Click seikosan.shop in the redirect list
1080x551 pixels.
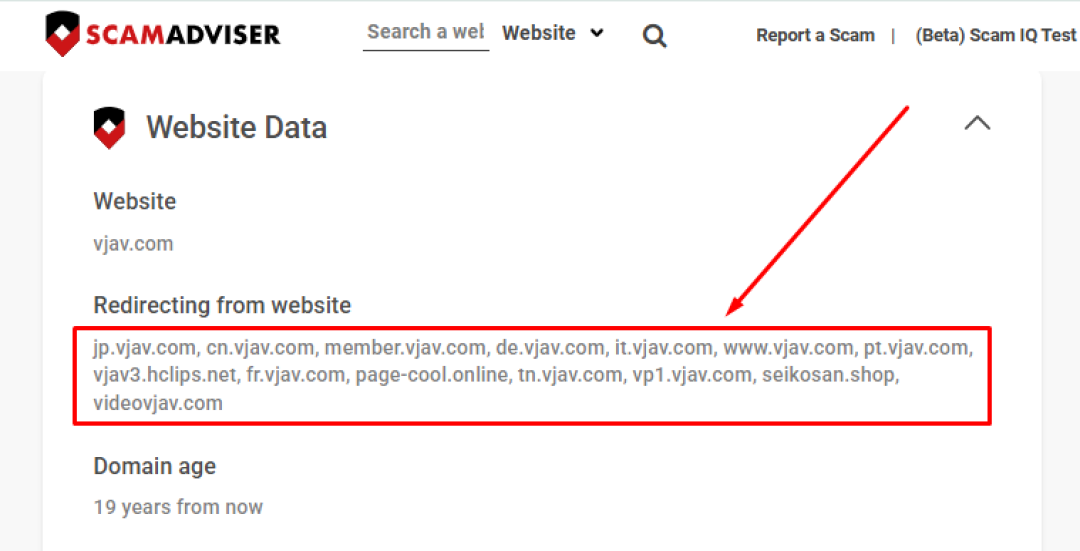pyautogui.click(x=827, y=375)
